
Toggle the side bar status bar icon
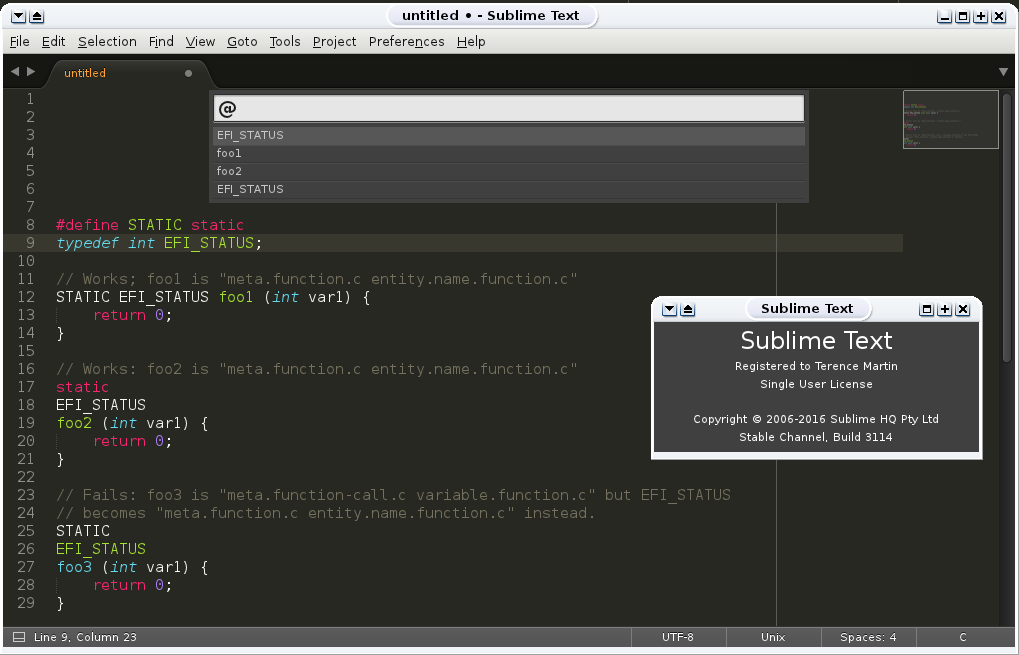click(19, 637)
